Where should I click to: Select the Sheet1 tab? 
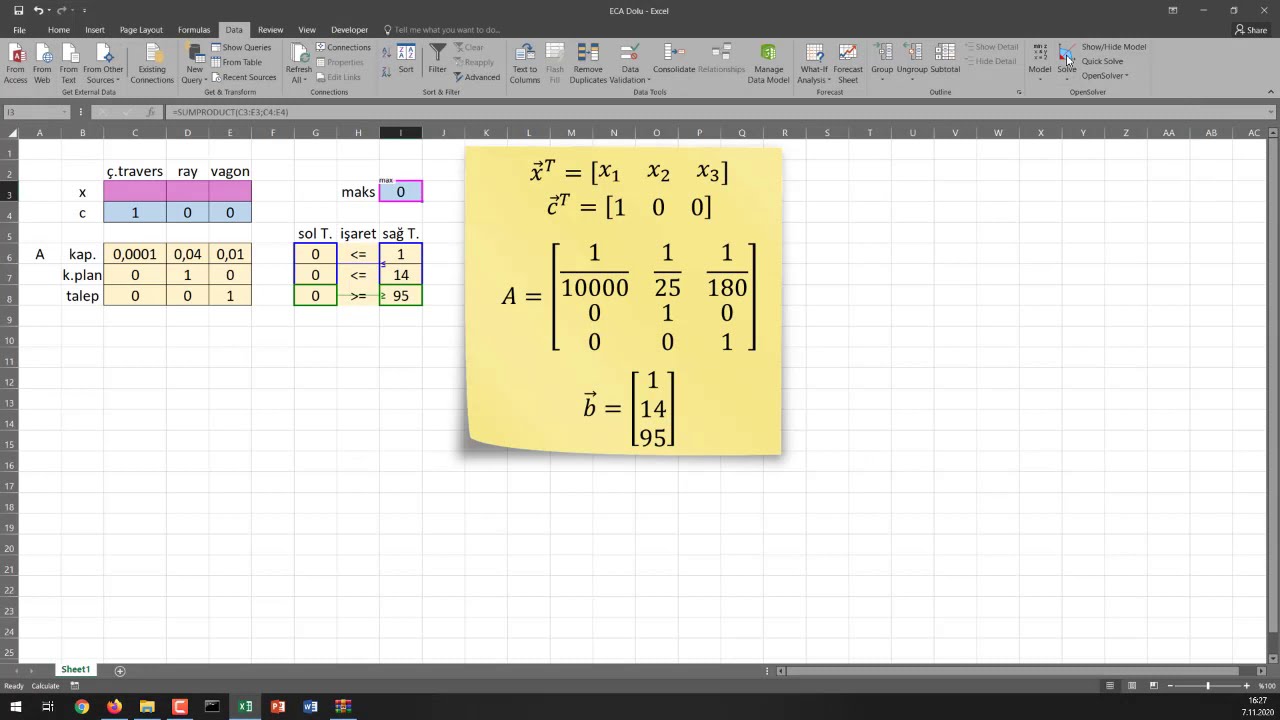click(75, 670)
